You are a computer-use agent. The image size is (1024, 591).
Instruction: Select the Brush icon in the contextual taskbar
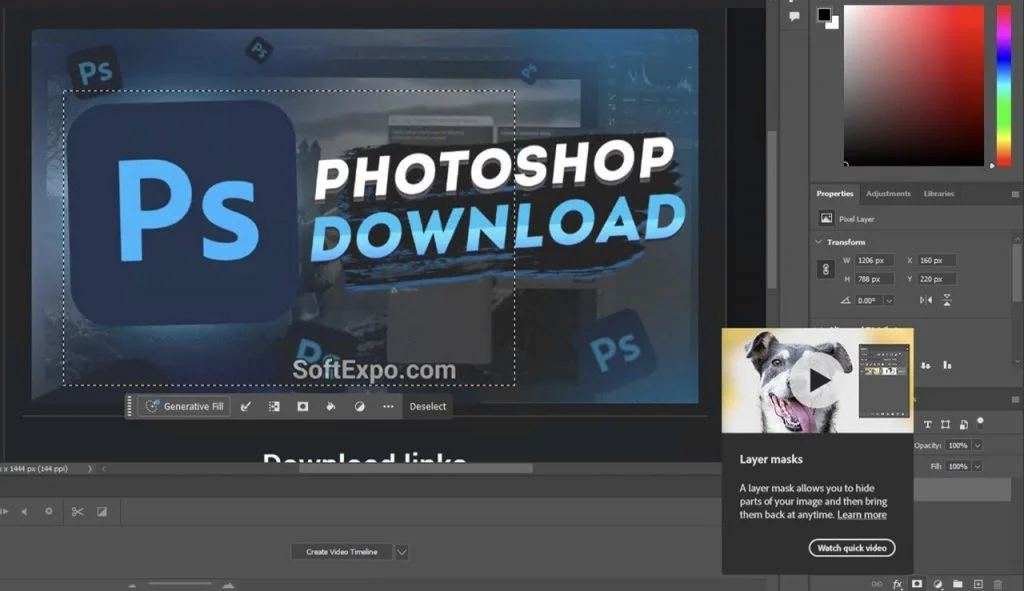tap(247, 406)
